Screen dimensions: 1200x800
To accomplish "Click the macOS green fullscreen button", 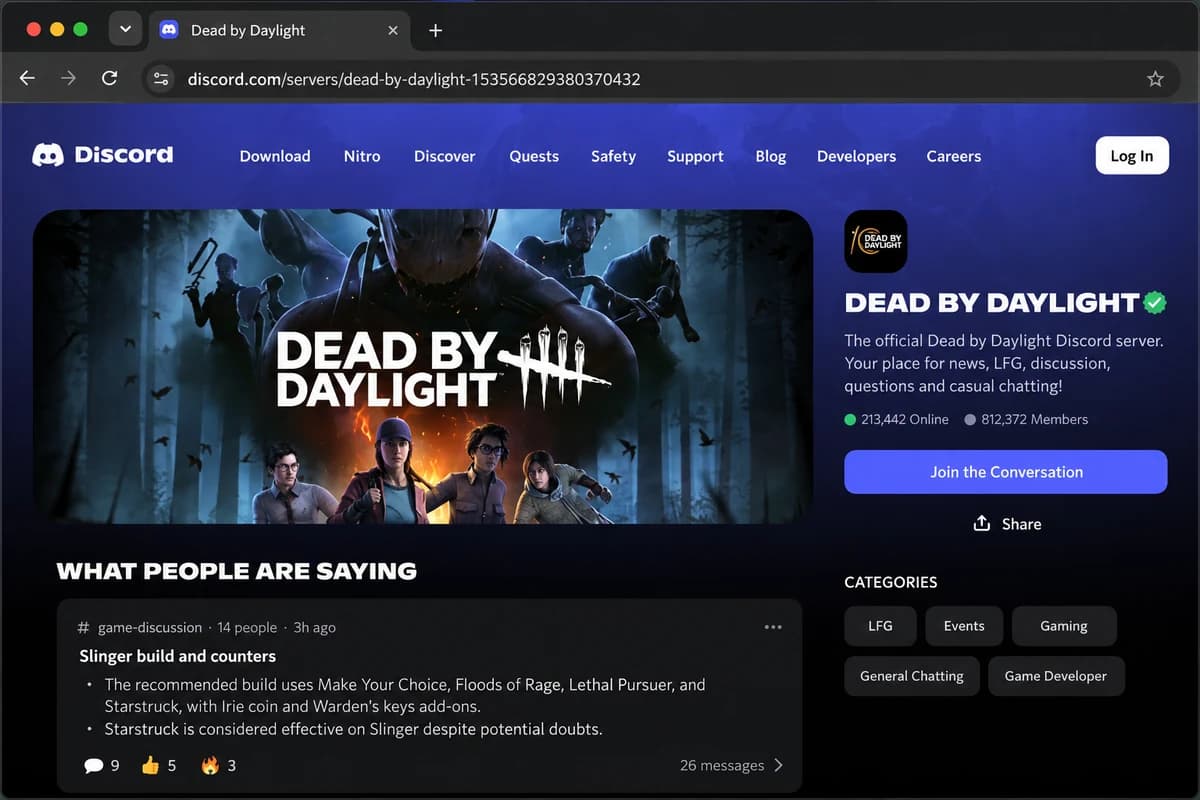I will pyautogui.click(x=80, y=29).
